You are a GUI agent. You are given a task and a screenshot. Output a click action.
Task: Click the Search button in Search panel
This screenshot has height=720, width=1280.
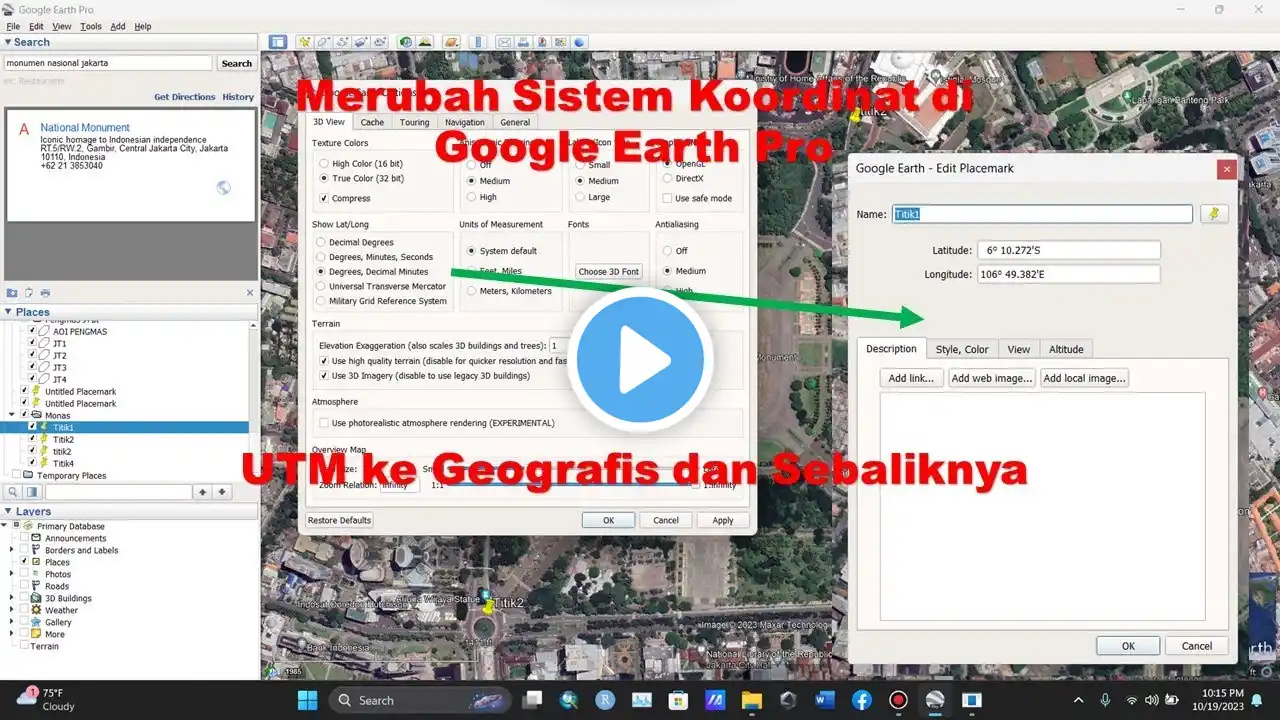pyautogui.click(x=236, y=63)
